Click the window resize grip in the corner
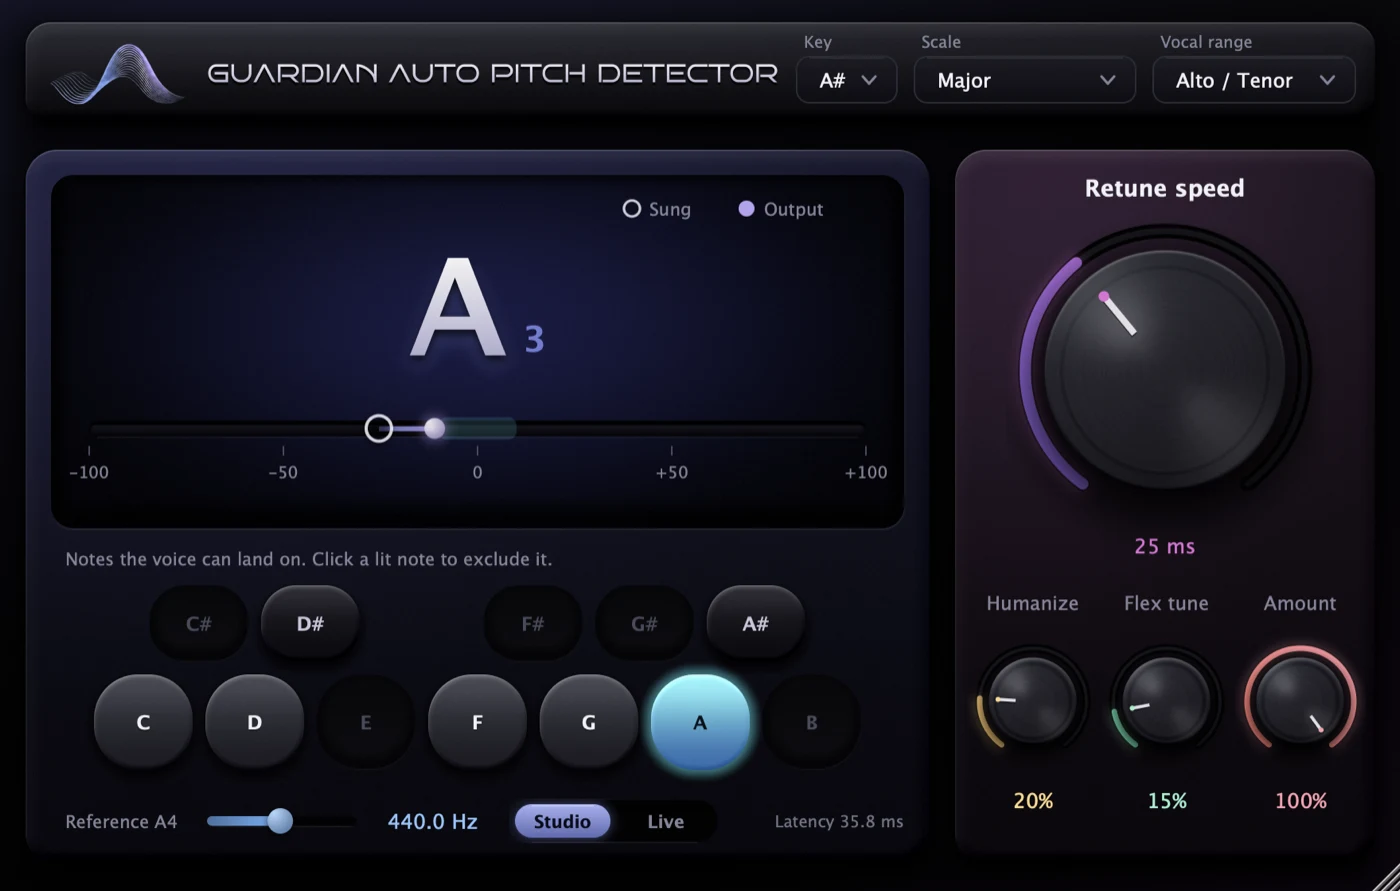 point(1385,876)
